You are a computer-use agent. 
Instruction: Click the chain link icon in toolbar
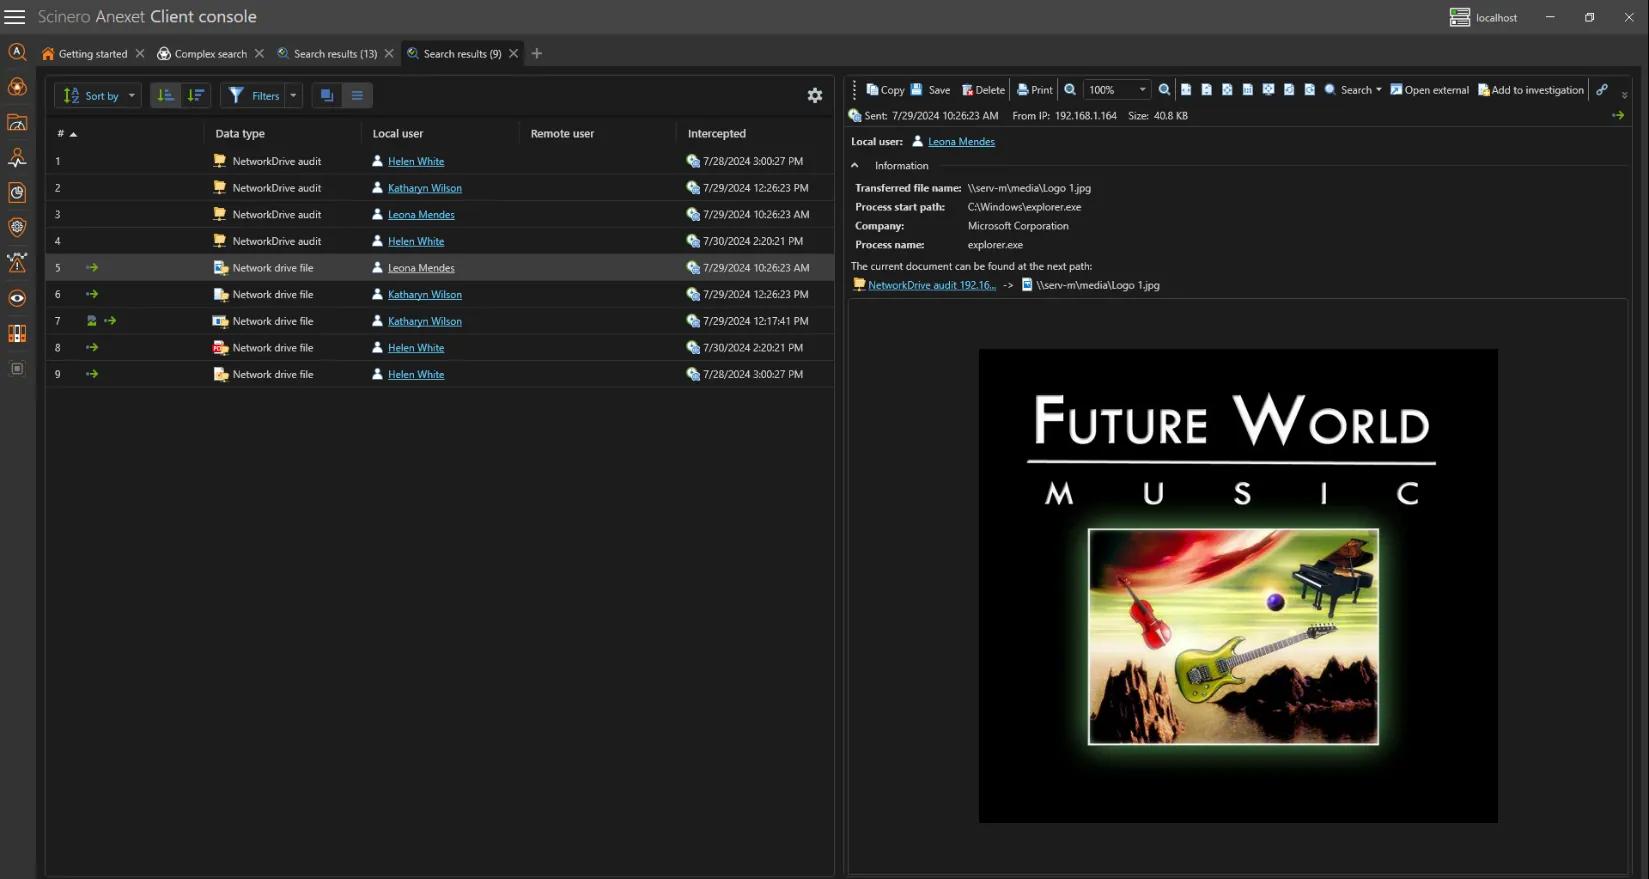pyautogui.click(x=1602, y=90)
